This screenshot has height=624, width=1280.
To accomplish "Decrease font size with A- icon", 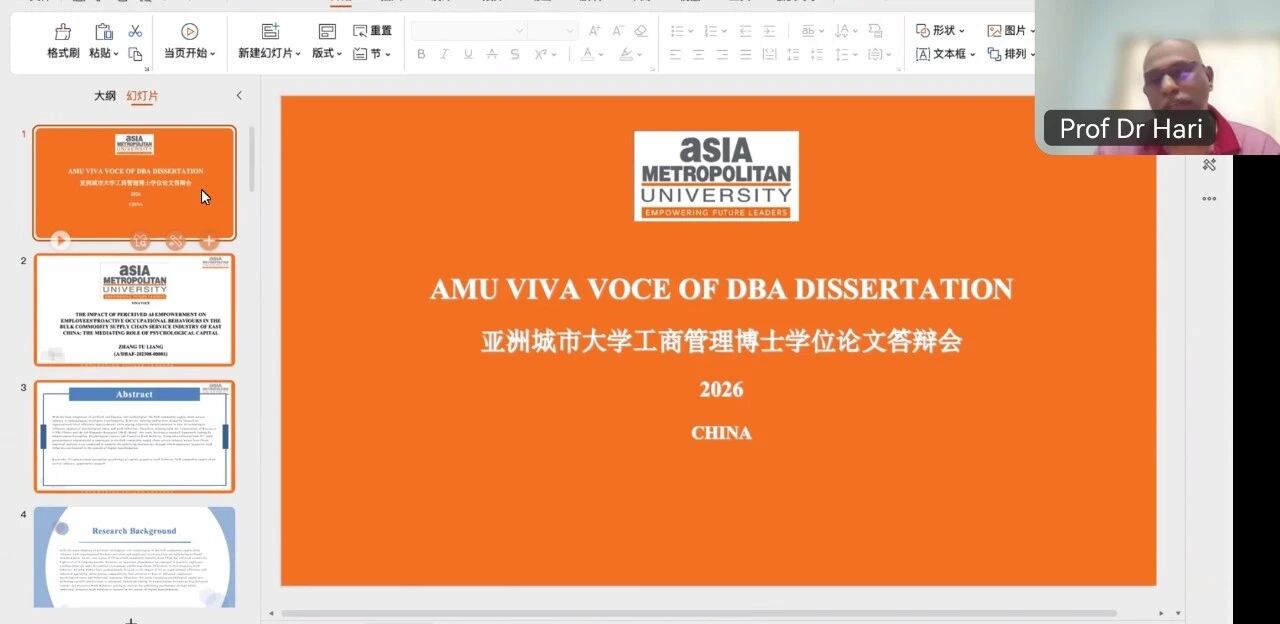I will [619, 31].
